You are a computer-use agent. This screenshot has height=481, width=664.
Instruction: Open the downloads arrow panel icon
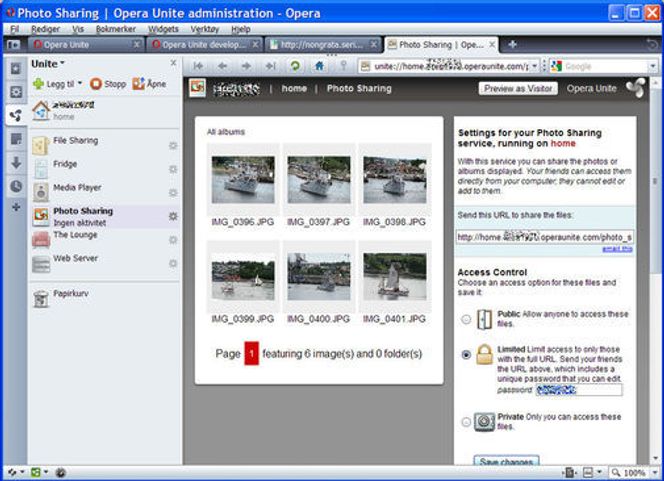[16, 163]
